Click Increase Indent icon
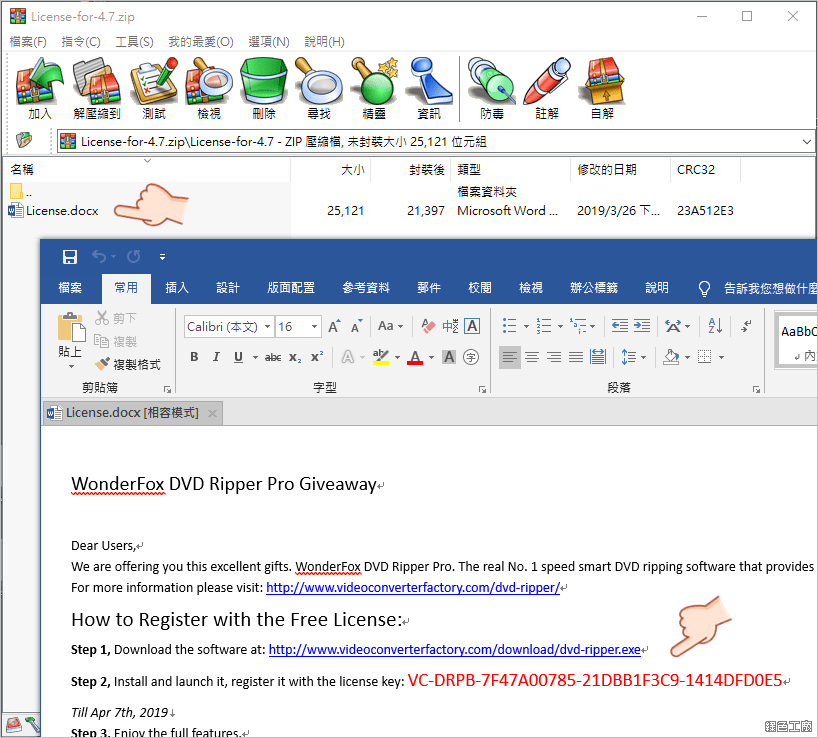The height and width of the screenshot is (738, 818). [x=642, y=326]
